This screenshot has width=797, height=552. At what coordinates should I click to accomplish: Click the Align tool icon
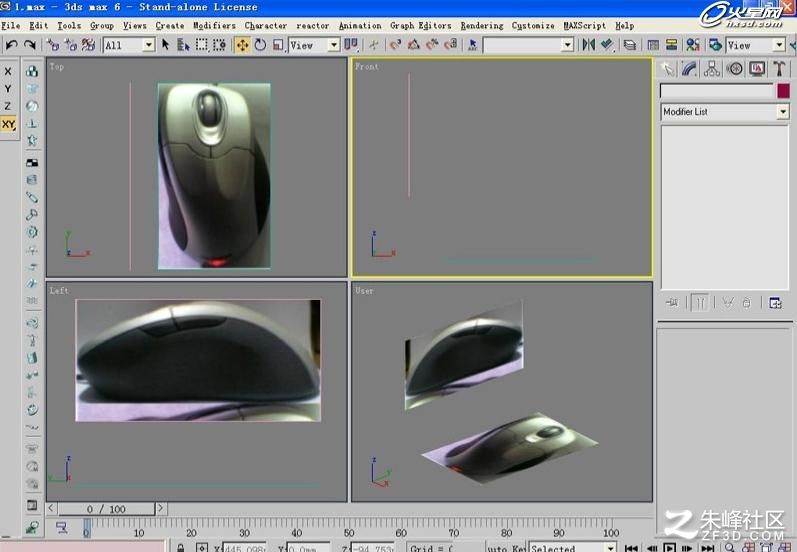click(x=606, y=45)
